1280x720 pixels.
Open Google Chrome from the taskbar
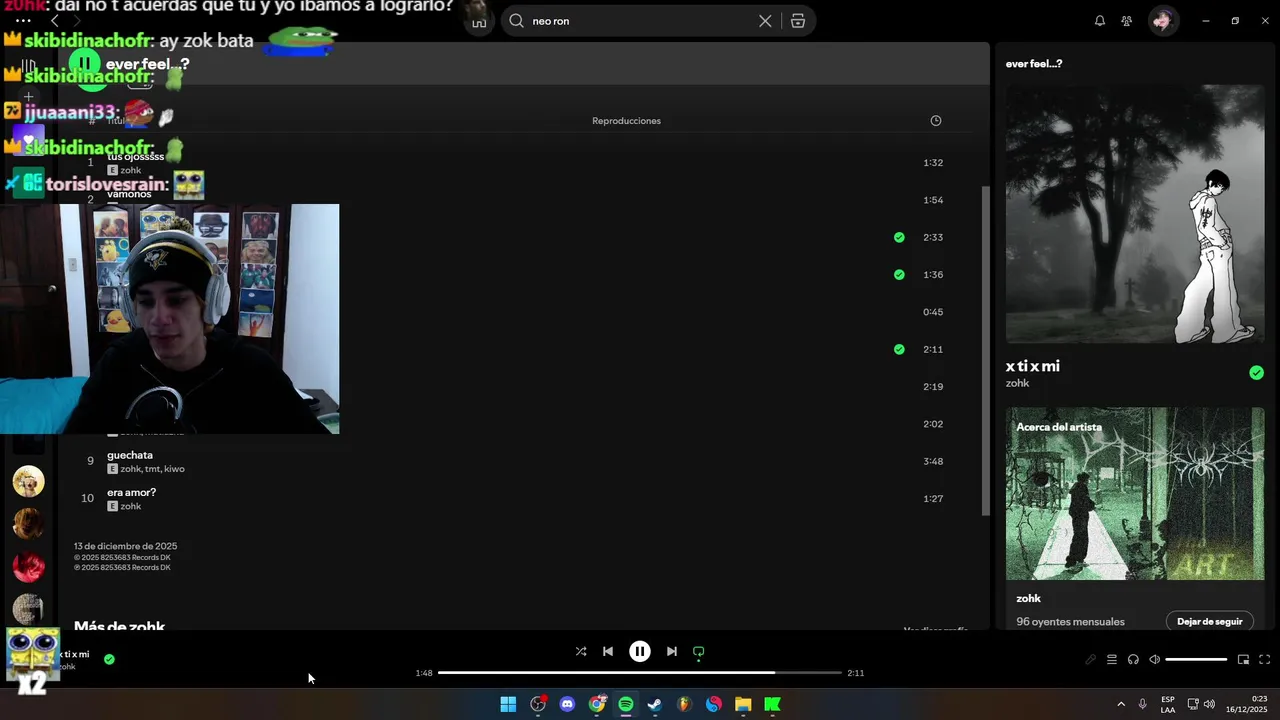click(x=597, y=704)
